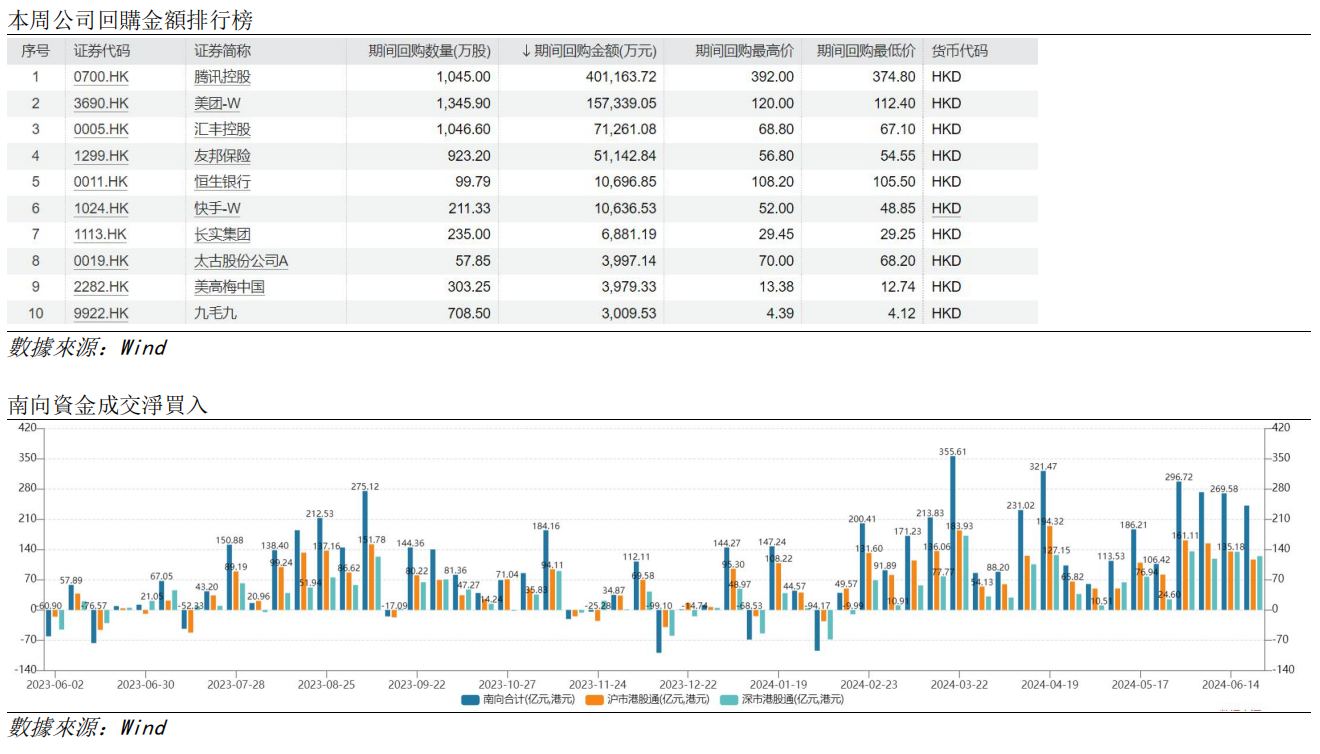
Task: Click the 2023-06-02 date on the x-axis
Action: tap(55, 684)
